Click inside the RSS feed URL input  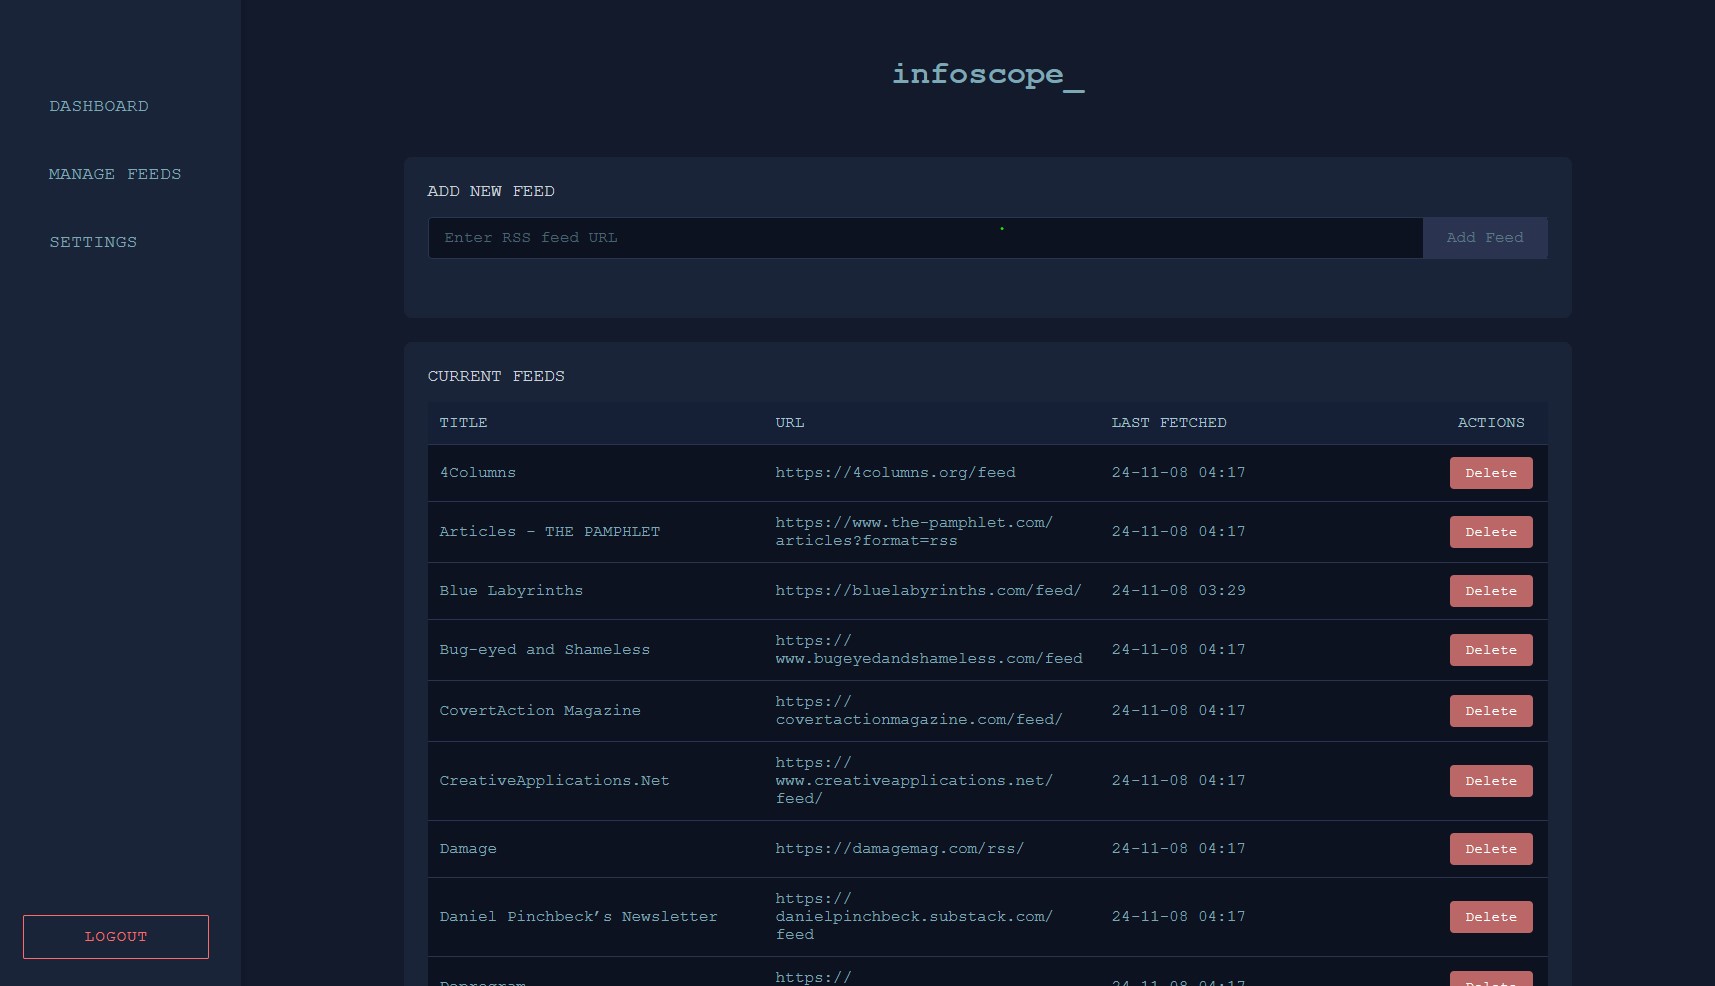point(925,238)
